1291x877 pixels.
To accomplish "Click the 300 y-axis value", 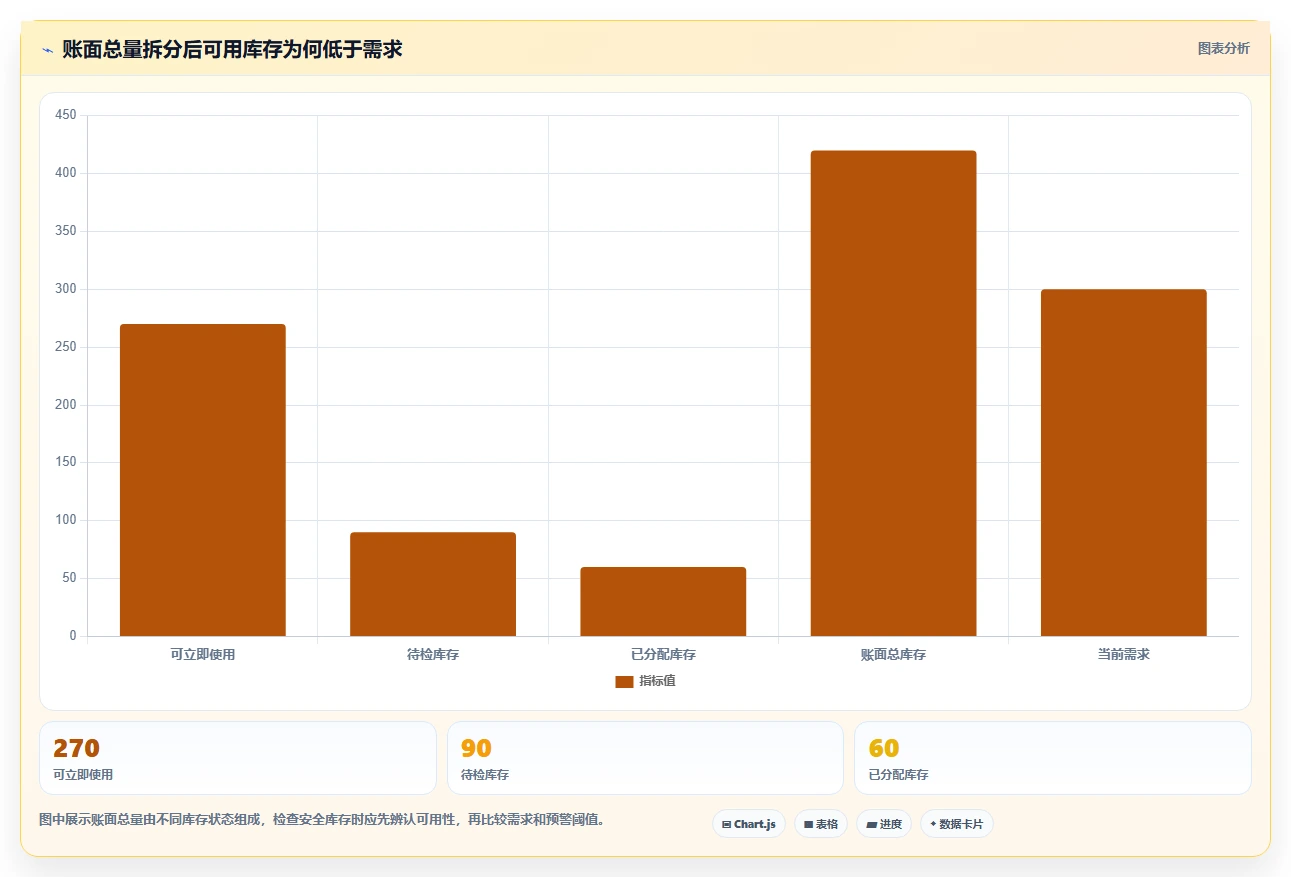I will (66, 289).
